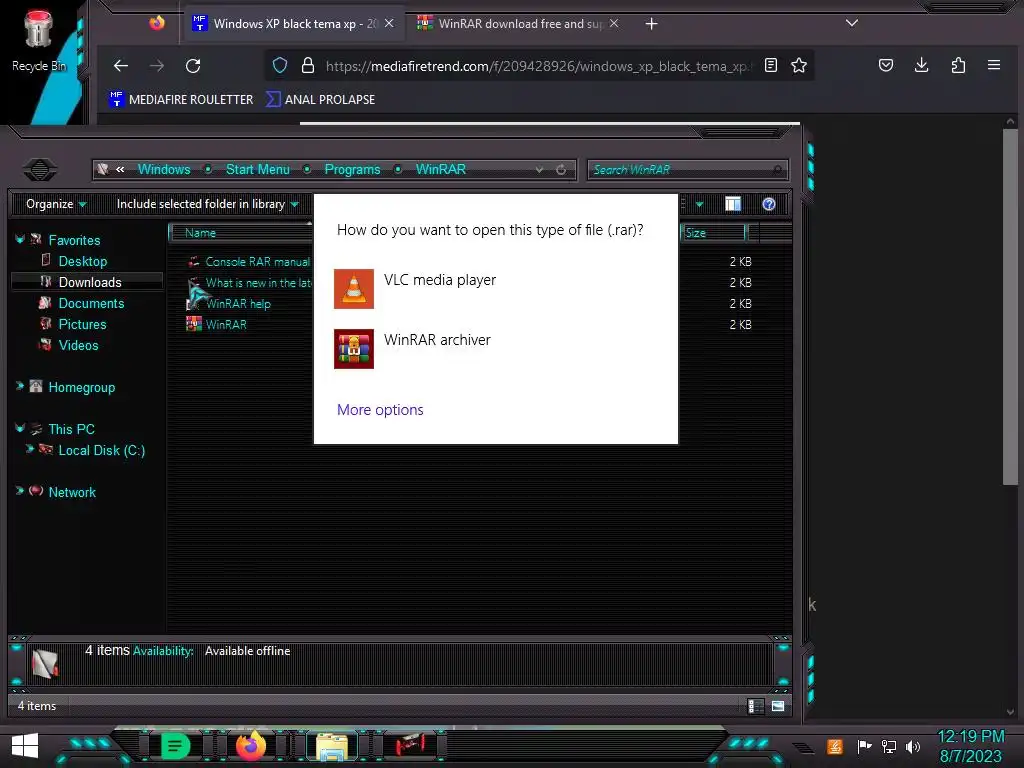Viewport: 1024px width, 768px height.
Task: Open the Firefox downloads panel
Action: tap(921, 65)
